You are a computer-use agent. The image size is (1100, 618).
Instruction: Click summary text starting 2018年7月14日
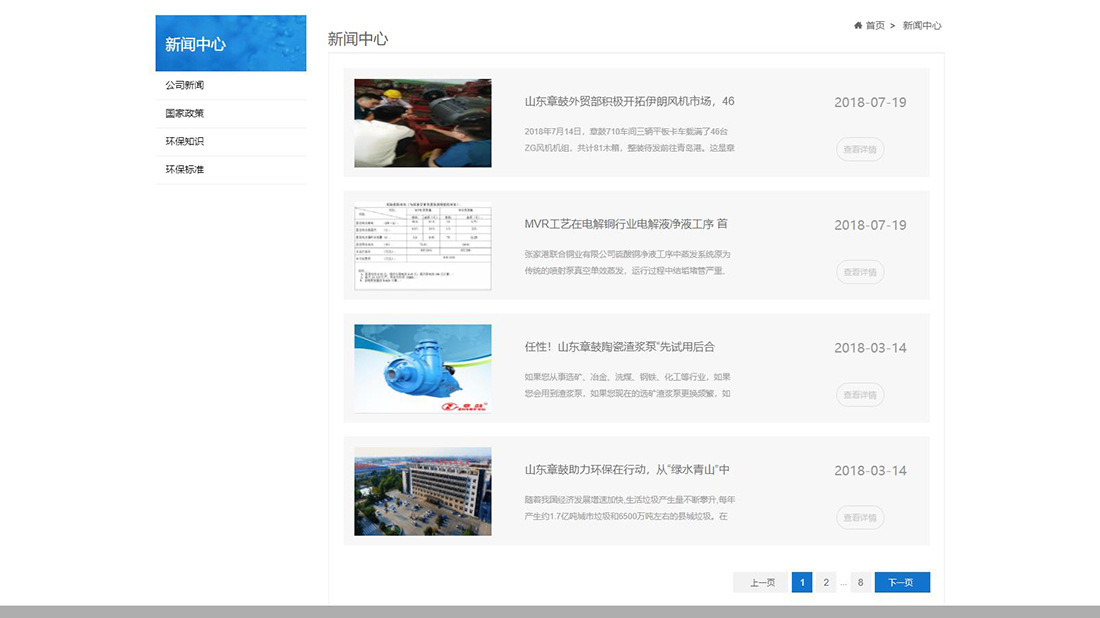629,140
